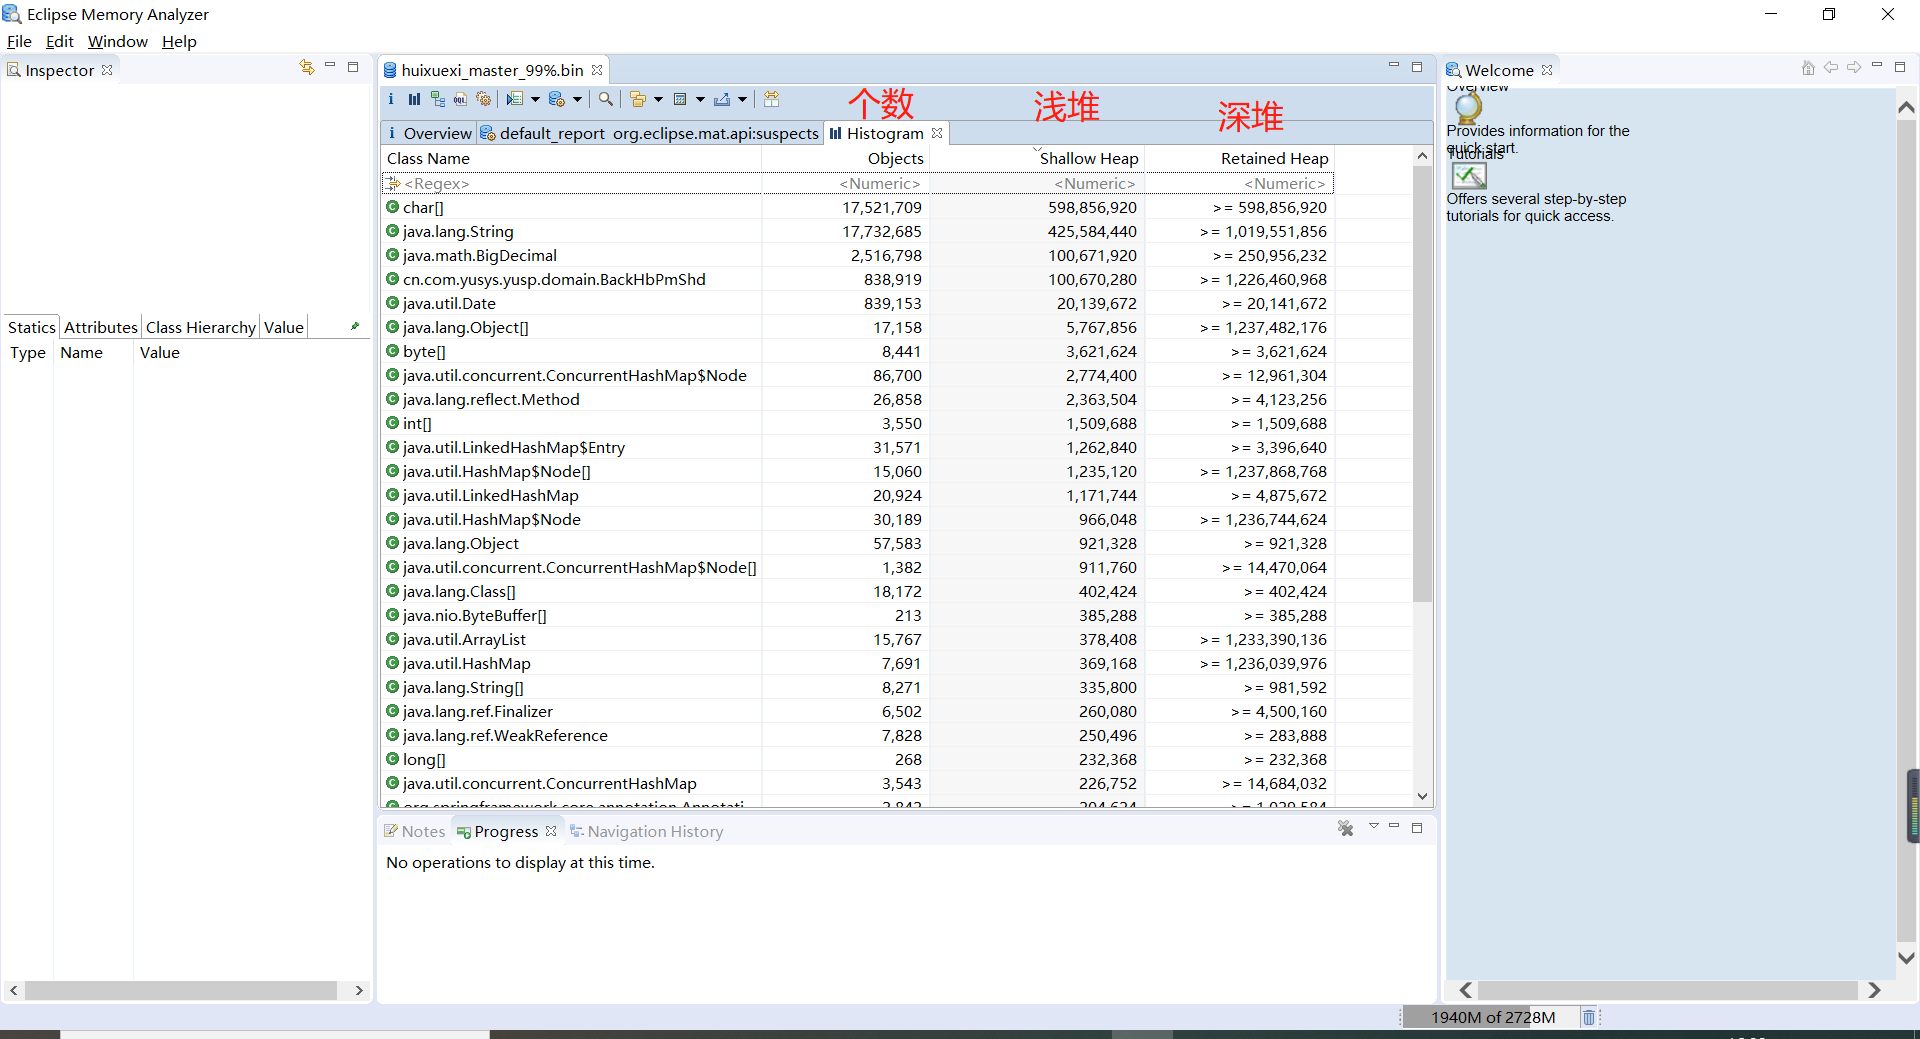
Task: Click the calculate retained size calculator icon
Action: pyautogui.click(x=680, y=99)
